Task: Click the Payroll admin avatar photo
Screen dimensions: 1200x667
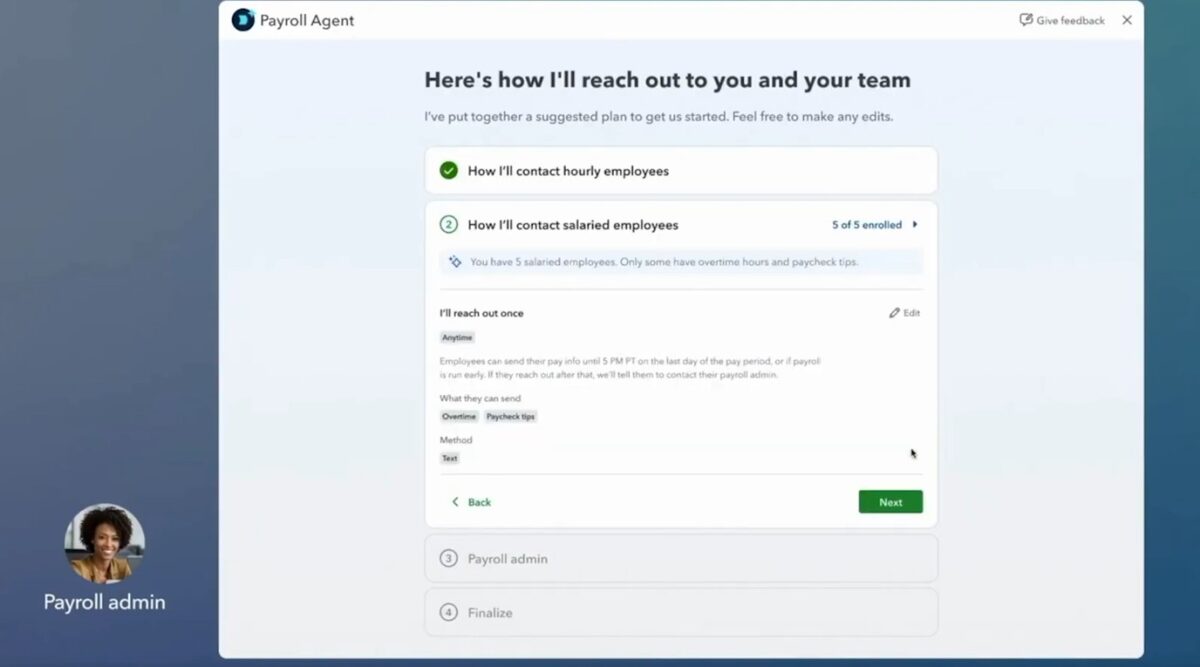Action: click(105, 543)
